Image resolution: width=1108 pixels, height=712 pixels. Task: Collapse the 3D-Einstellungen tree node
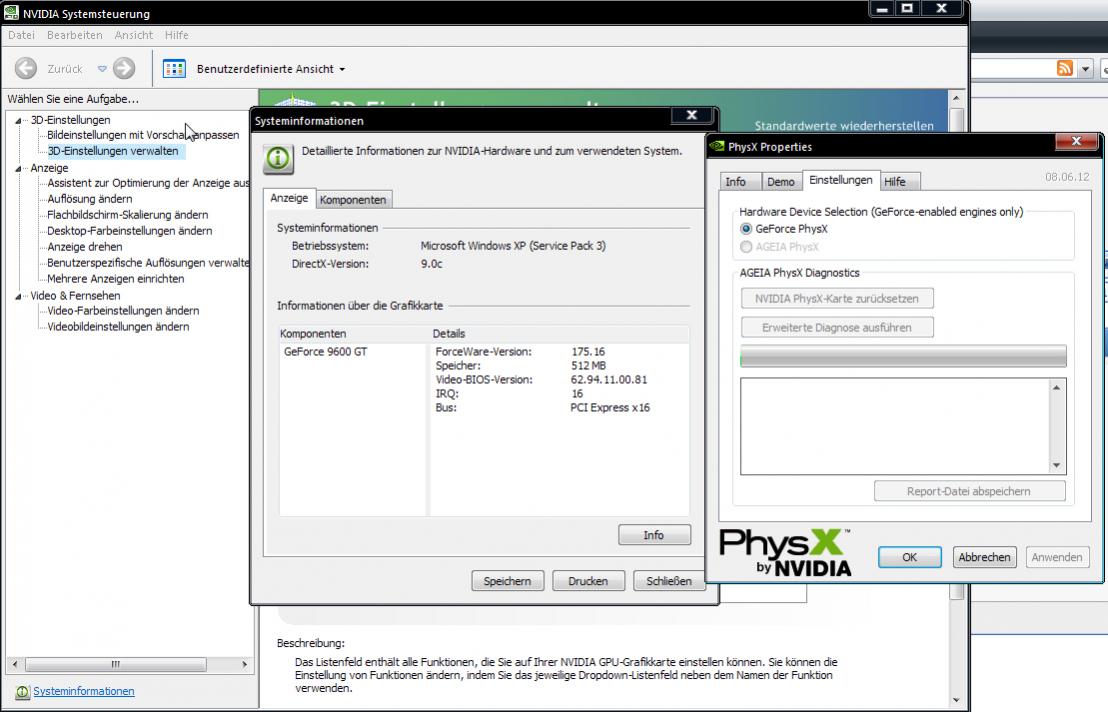18,121
